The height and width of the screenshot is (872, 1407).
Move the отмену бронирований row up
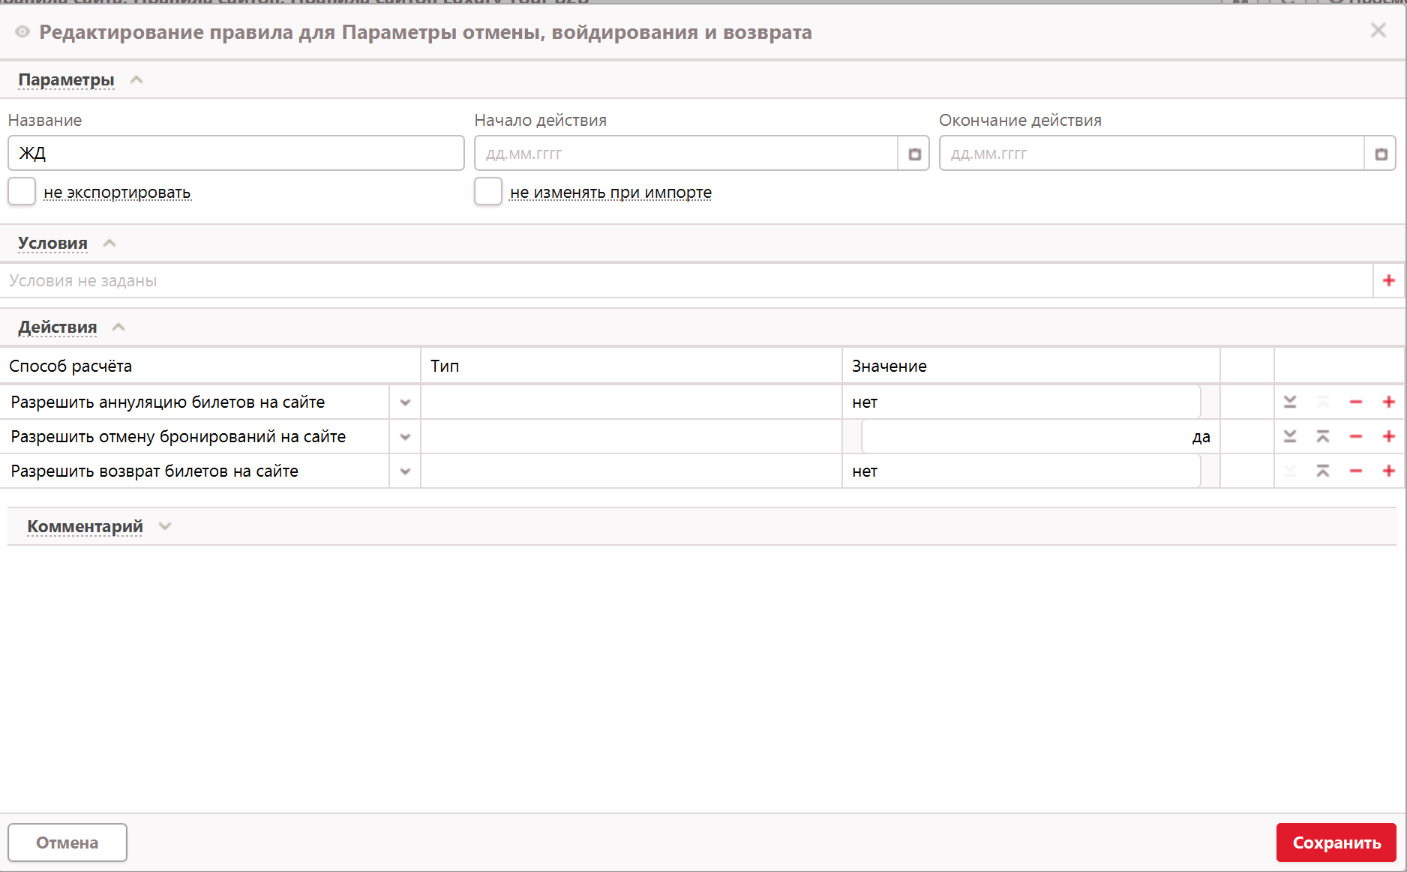(1322, 436)
